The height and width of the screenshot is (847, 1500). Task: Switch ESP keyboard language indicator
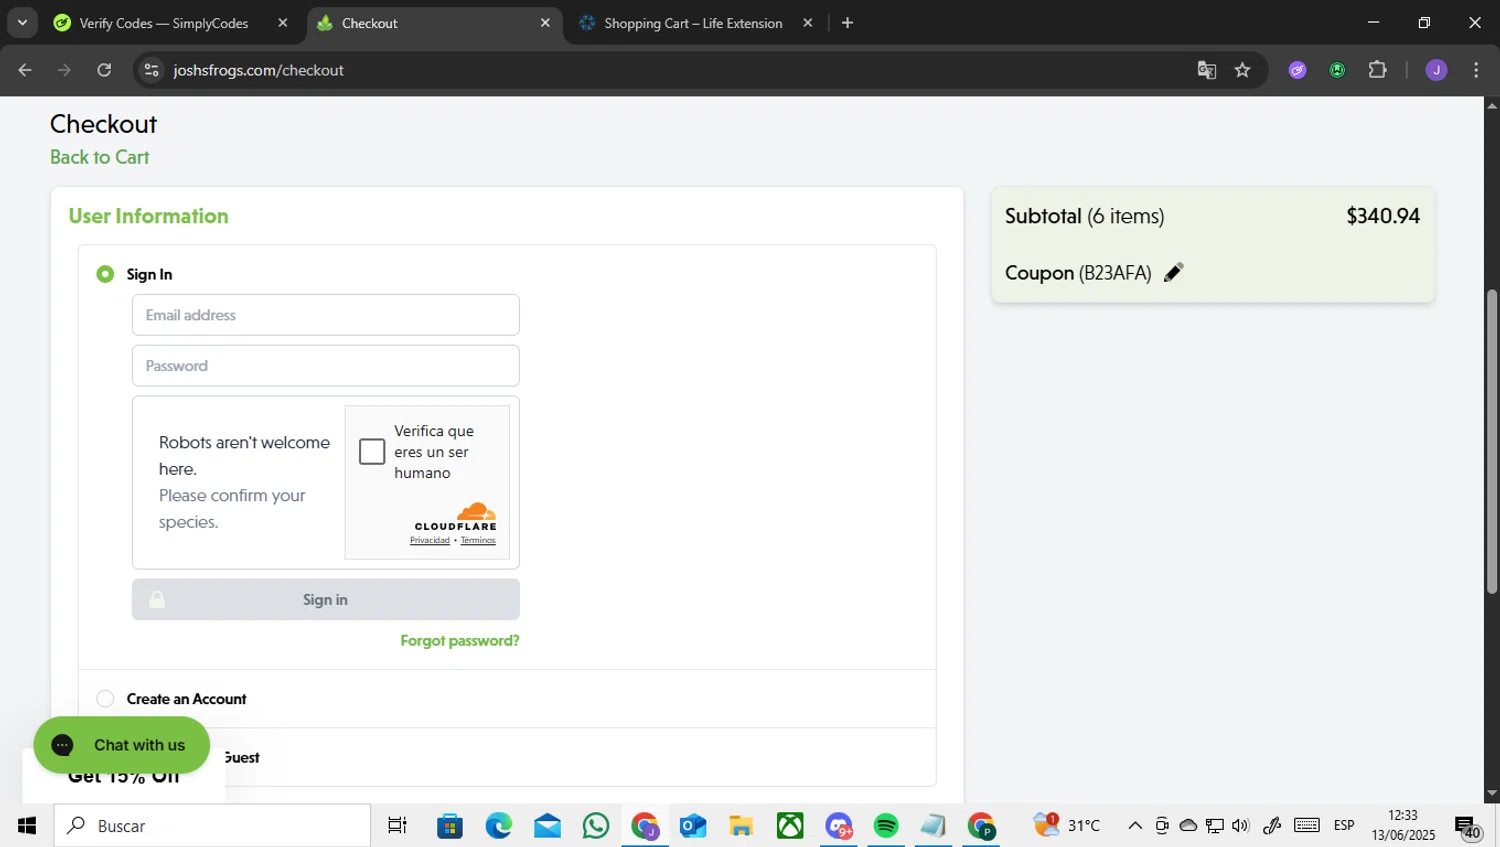pos(1344,826)
